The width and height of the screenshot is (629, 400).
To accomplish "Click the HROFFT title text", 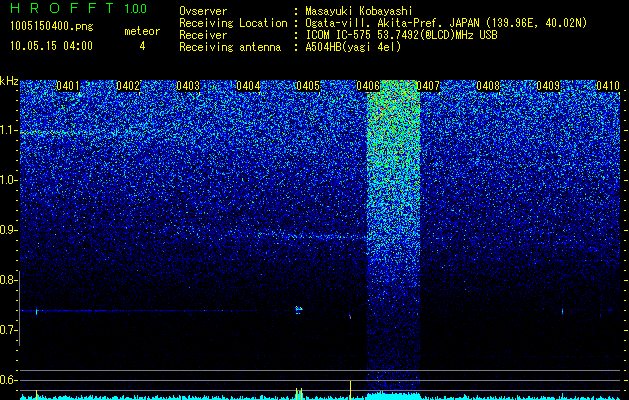I will 63,8.
